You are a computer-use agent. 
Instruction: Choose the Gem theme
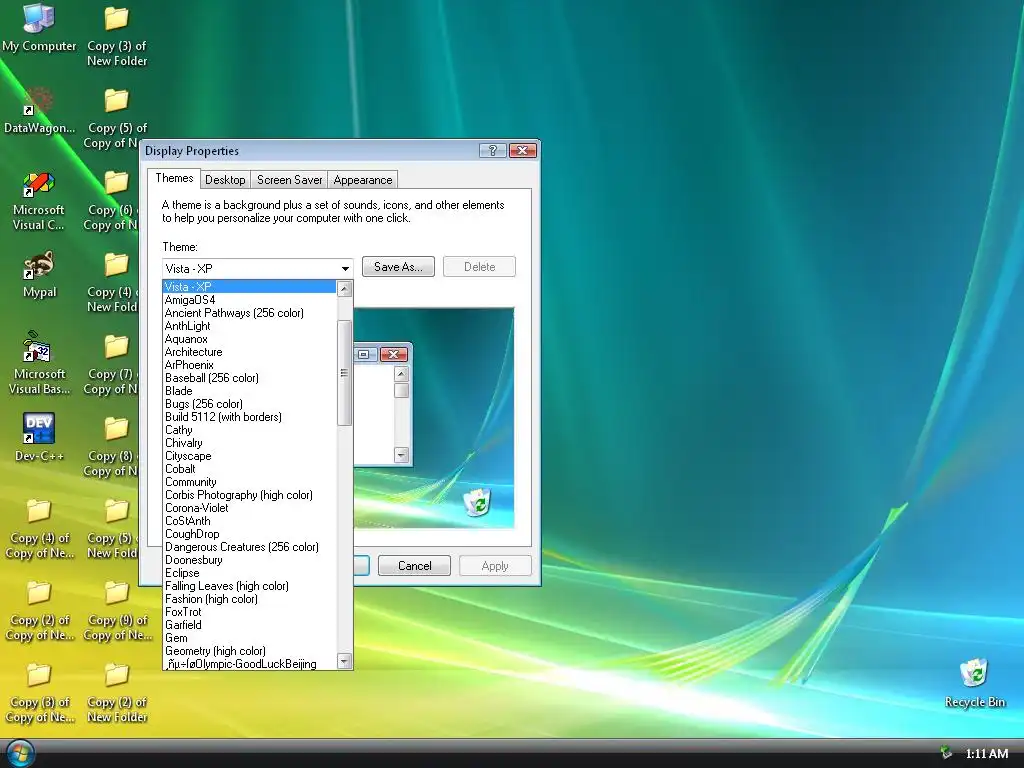click(249, 638)
